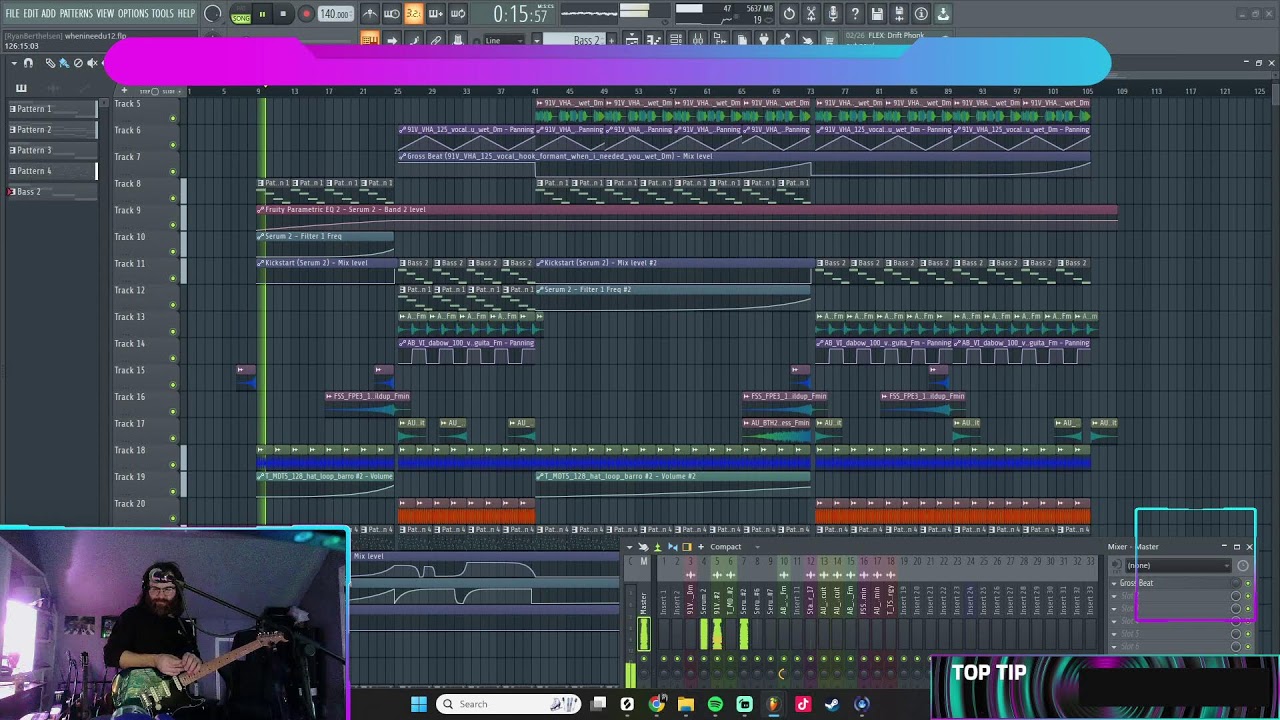Select Pattern 1 in the pattern list
The height and width of the screenshot is (720, 1280).
52,109
